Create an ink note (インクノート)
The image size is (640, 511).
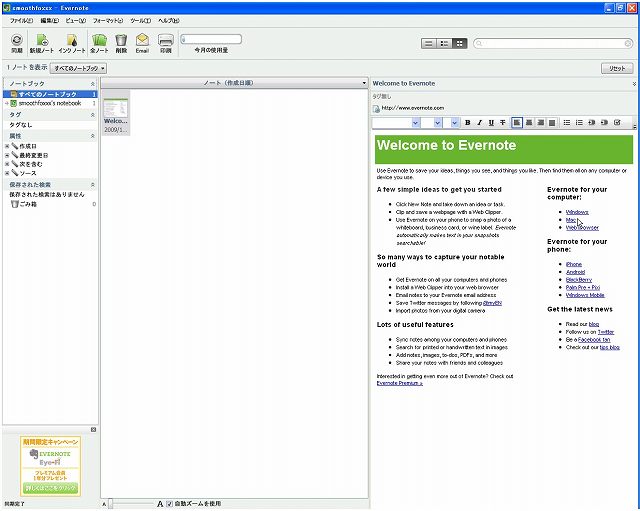click(x=72, y=43)
